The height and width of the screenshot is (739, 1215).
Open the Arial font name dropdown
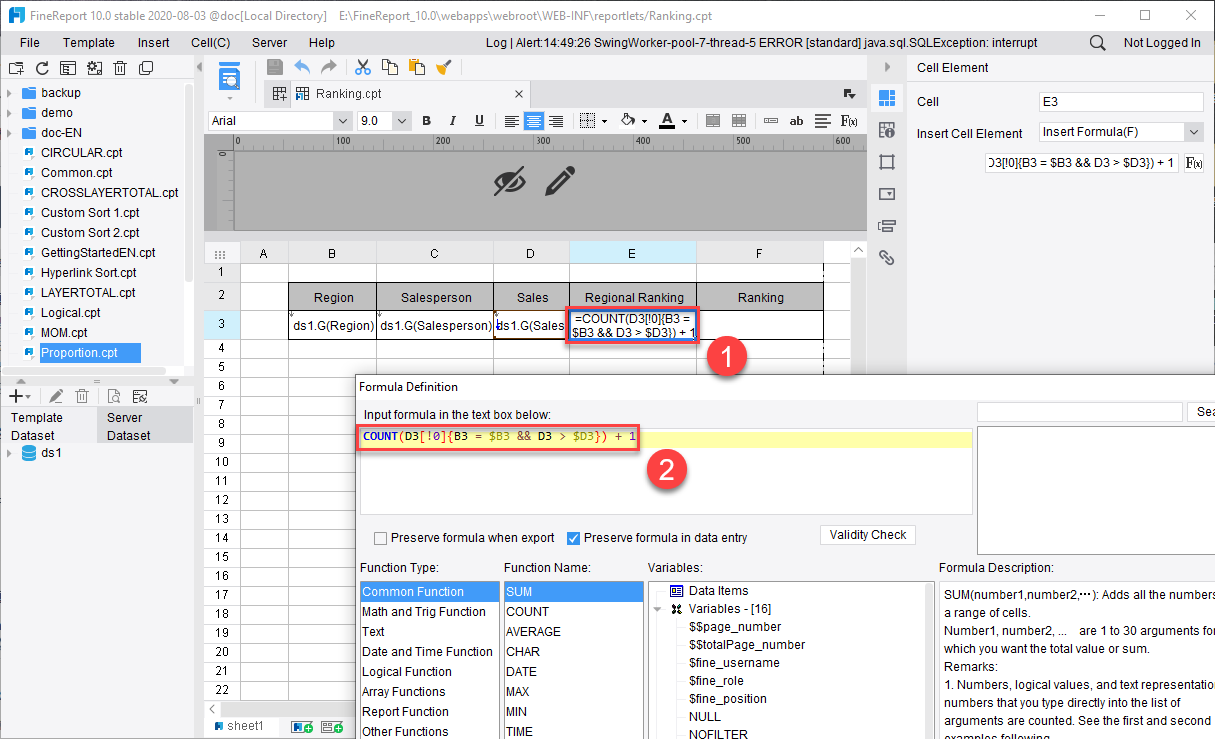tap(342, 121)
